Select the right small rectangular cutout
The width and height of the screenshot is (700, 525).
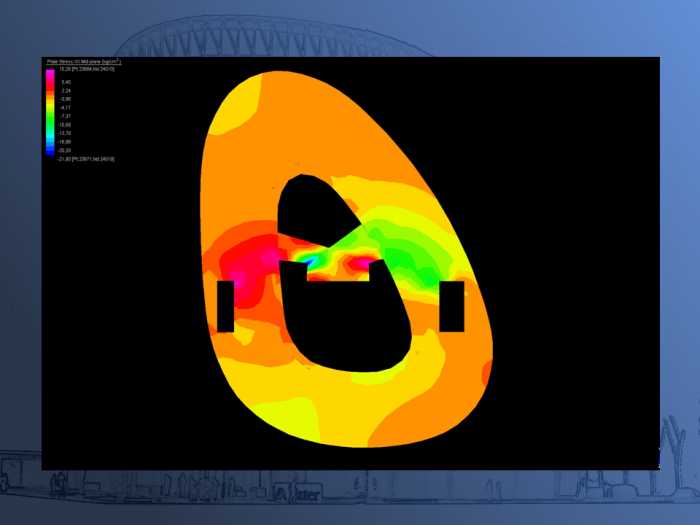point(452,306)
